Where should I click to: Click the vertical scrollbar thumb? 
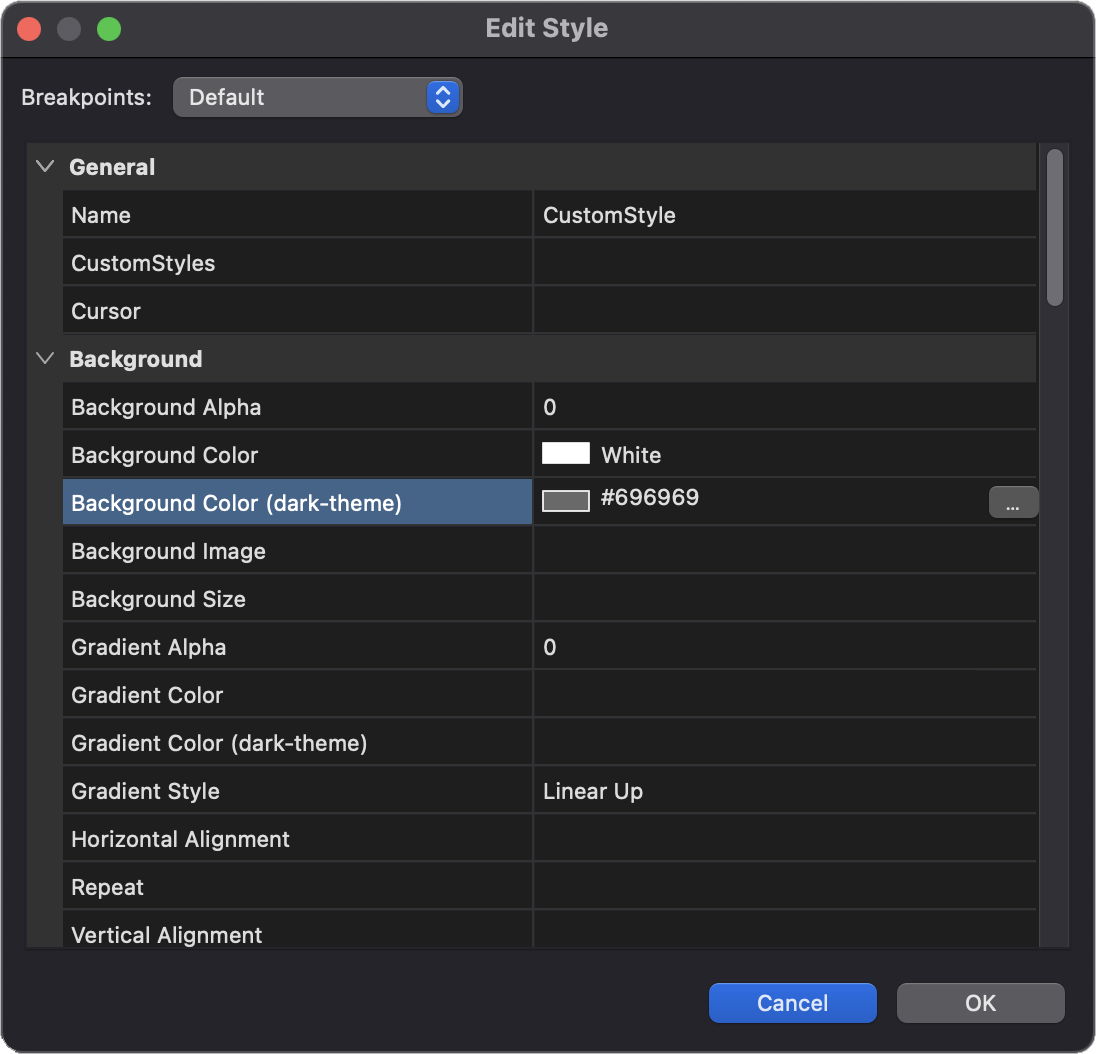(1054, 227)
